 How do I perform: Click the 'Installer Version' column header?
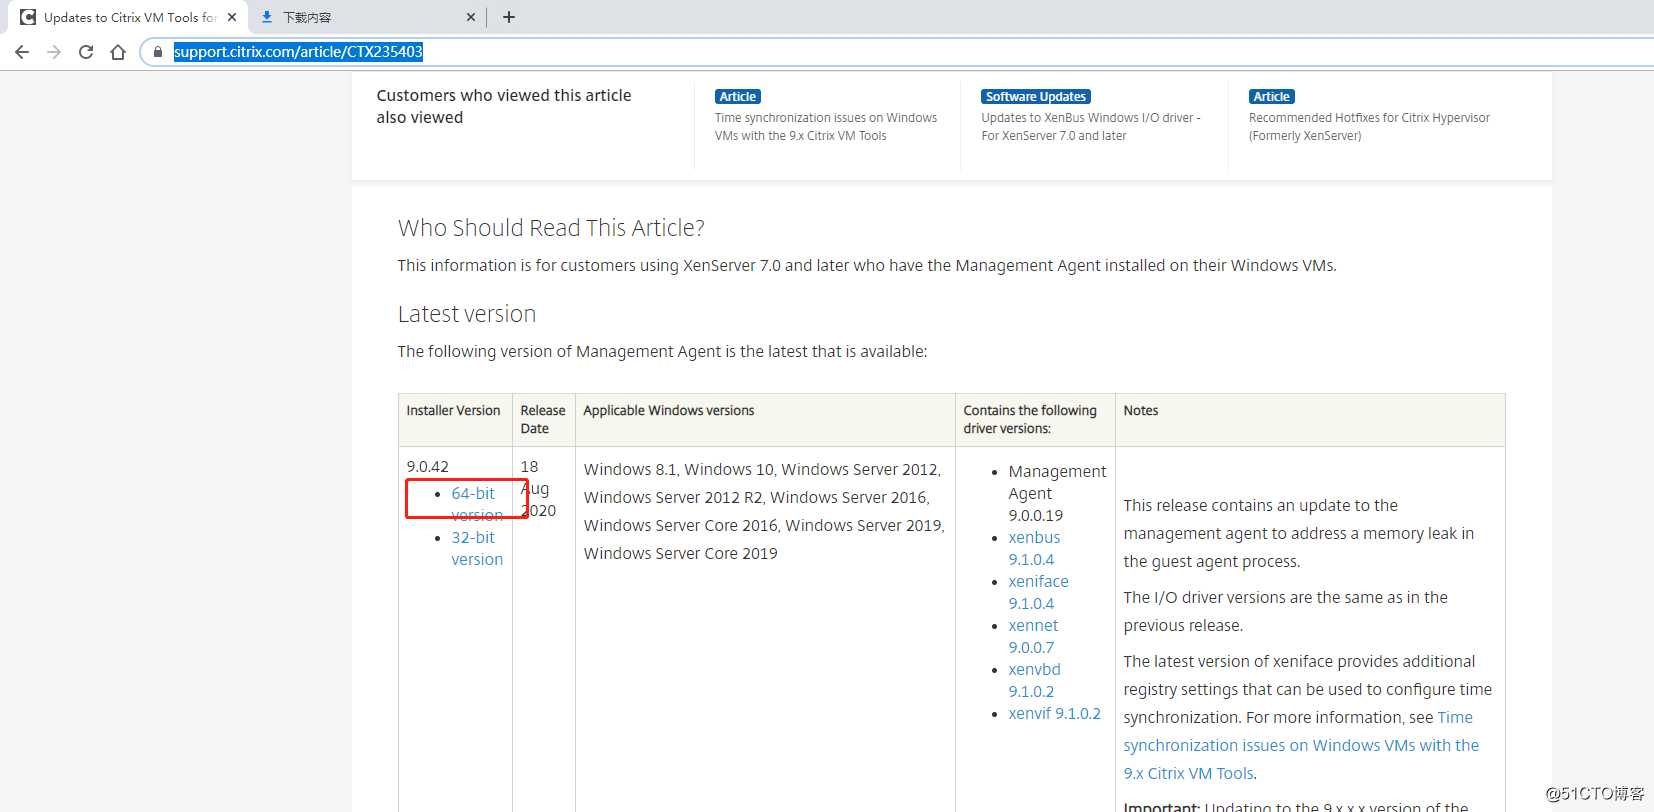(453, 410)
